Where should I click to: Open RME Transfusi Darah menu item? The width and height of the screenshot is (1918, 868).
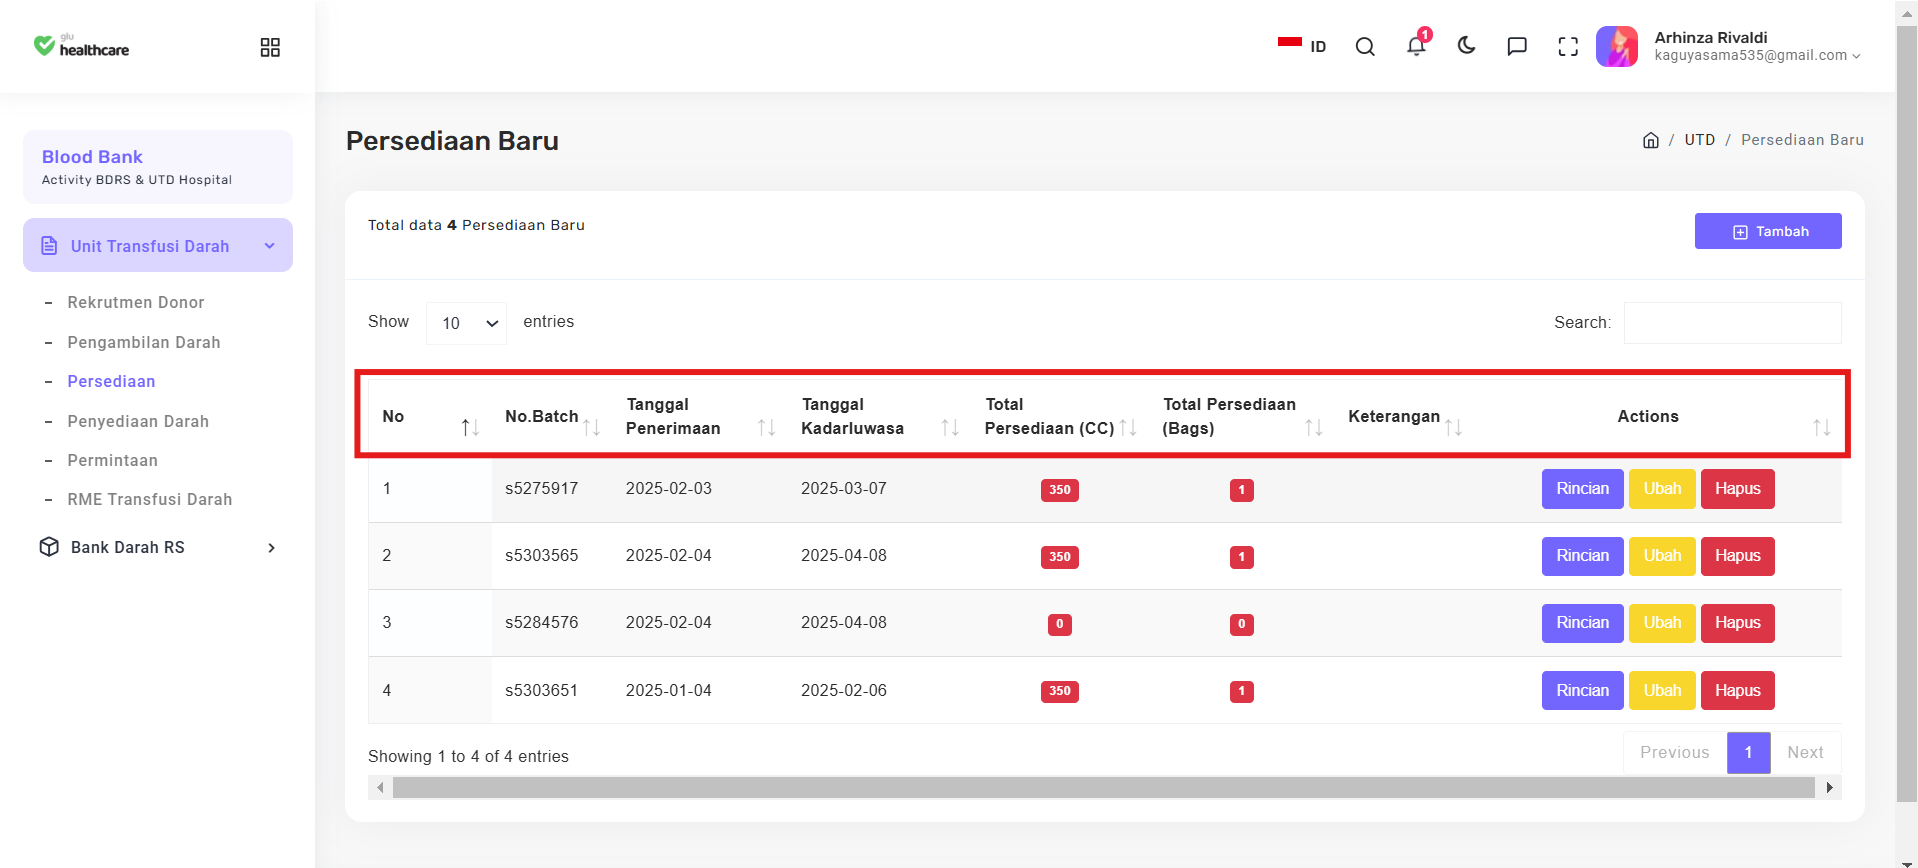150,499
